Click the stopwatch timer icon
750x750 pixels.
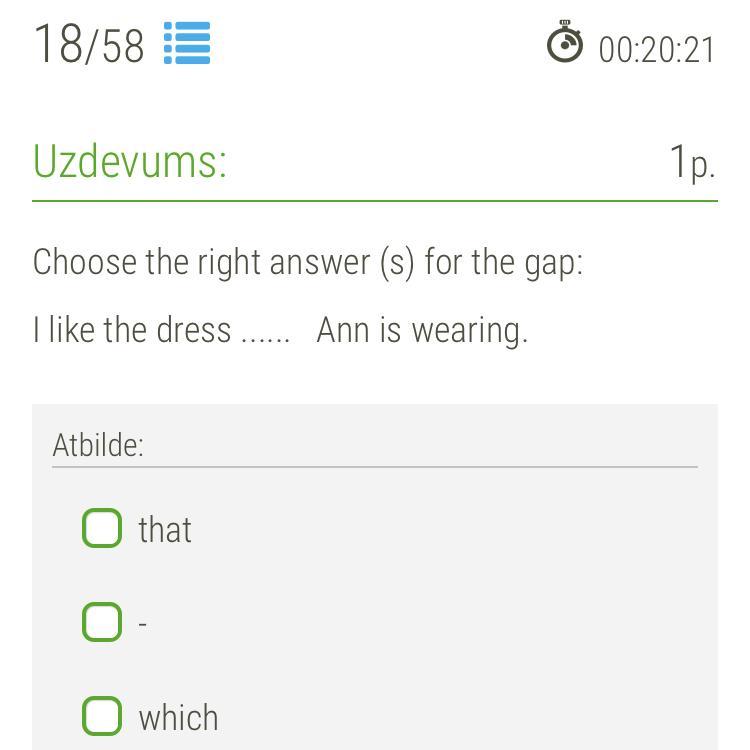click(x=565, y=44)
